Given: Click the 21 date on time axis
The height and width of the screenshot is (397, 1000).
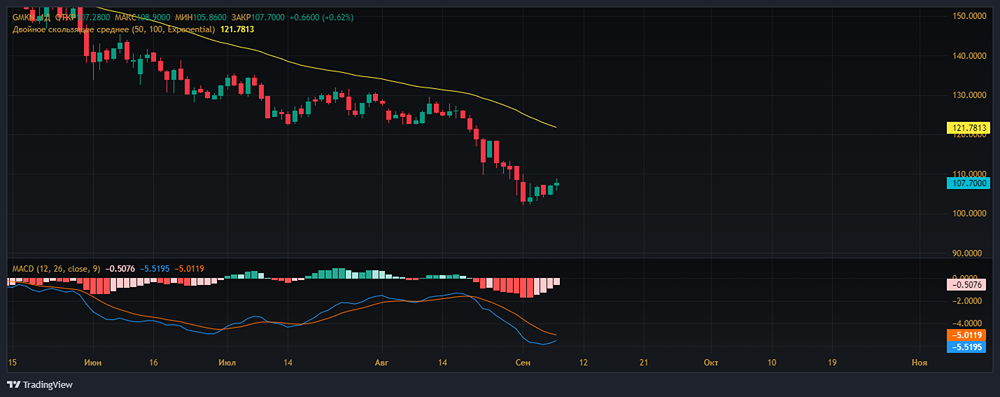Looking at the screenshot, I should 643,362.
